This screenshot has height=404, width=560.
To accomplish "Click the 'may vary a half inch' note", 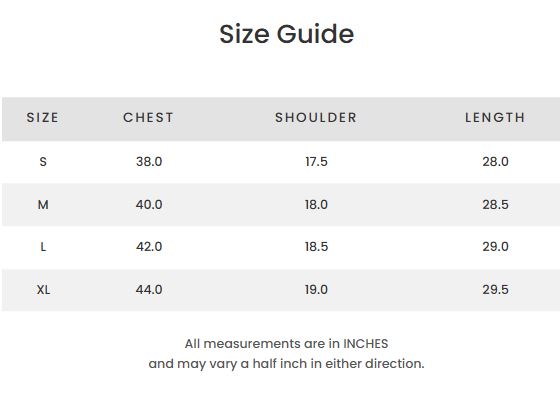I will coord(286,364).
